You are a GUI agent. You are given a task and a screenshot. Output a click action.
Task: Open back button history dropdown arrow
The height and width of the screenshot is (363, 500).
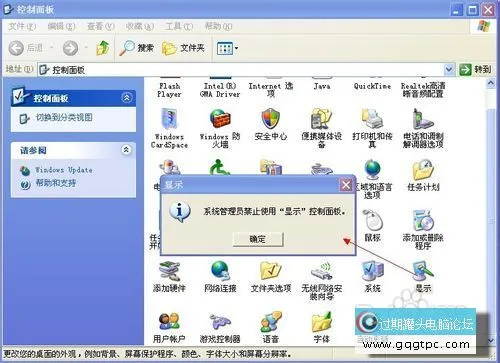pyautogui.click(x=52, y=48)
